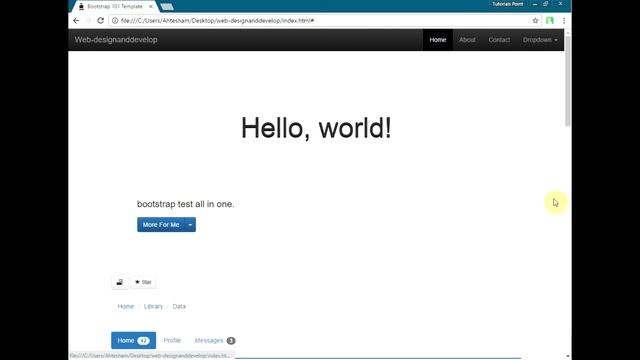The image size is (640, 360).
Task: Click the scrollbar down arrow
Action: pos(568,356)
